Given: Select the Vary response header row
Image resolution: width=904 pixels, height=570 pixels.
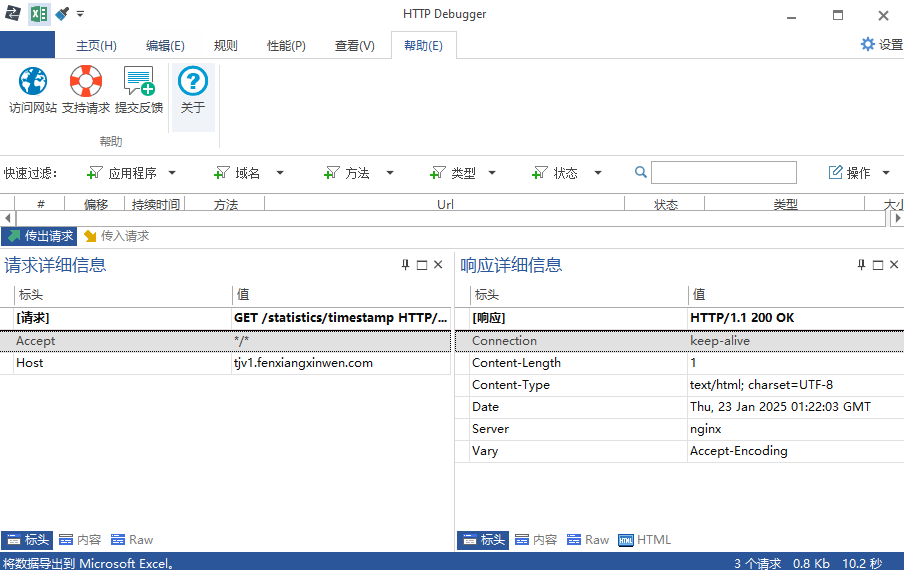Looking at the screenshot, I should [680, 451].
